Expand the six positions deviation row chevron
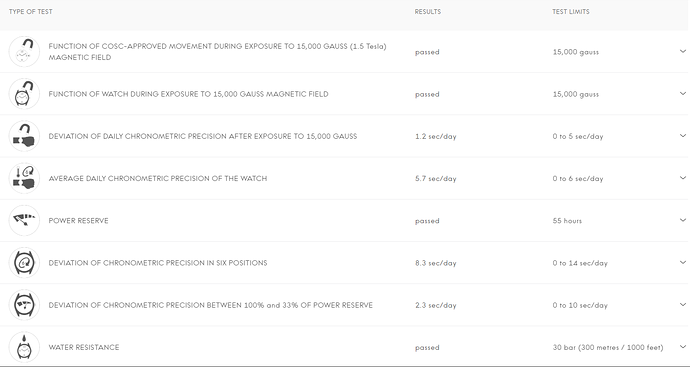 pyautogui.click(x=683, y=263)
